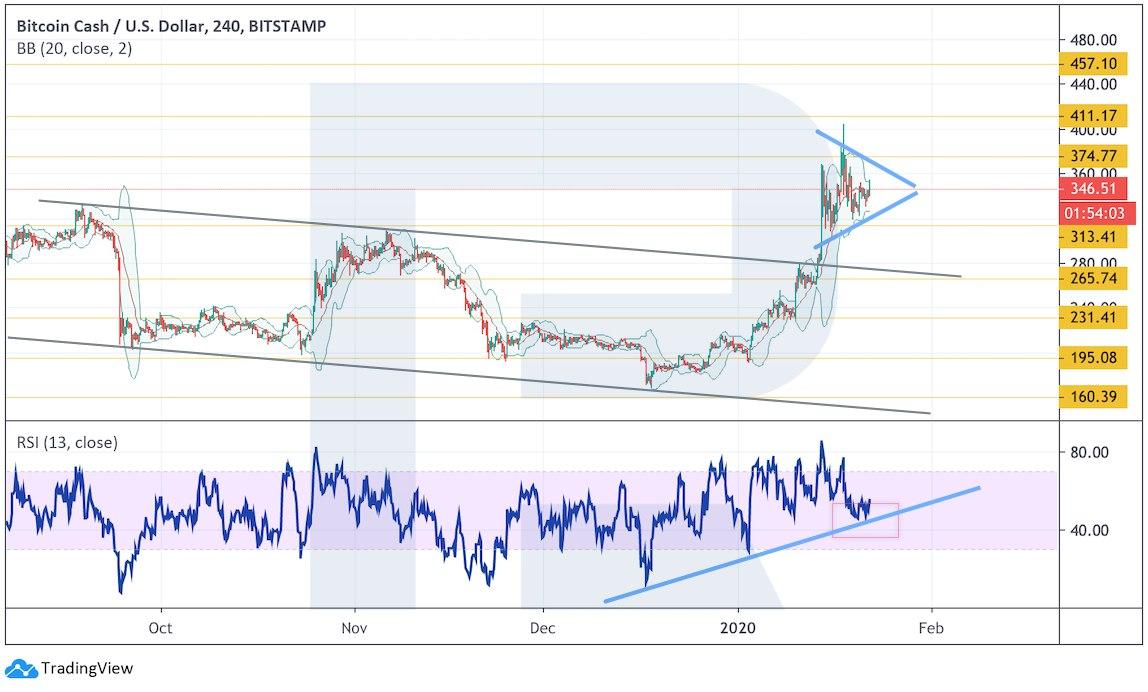Click the Dec label on the time axis

[x=543, y=628]
